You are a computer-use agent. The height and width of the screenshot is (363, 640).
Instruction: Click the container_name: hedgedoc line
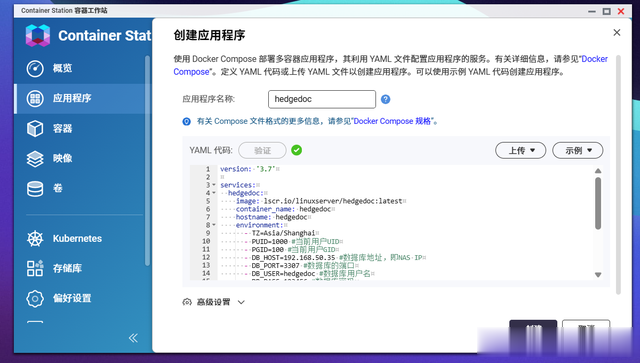pyautogui.click(x=285, y=209)
